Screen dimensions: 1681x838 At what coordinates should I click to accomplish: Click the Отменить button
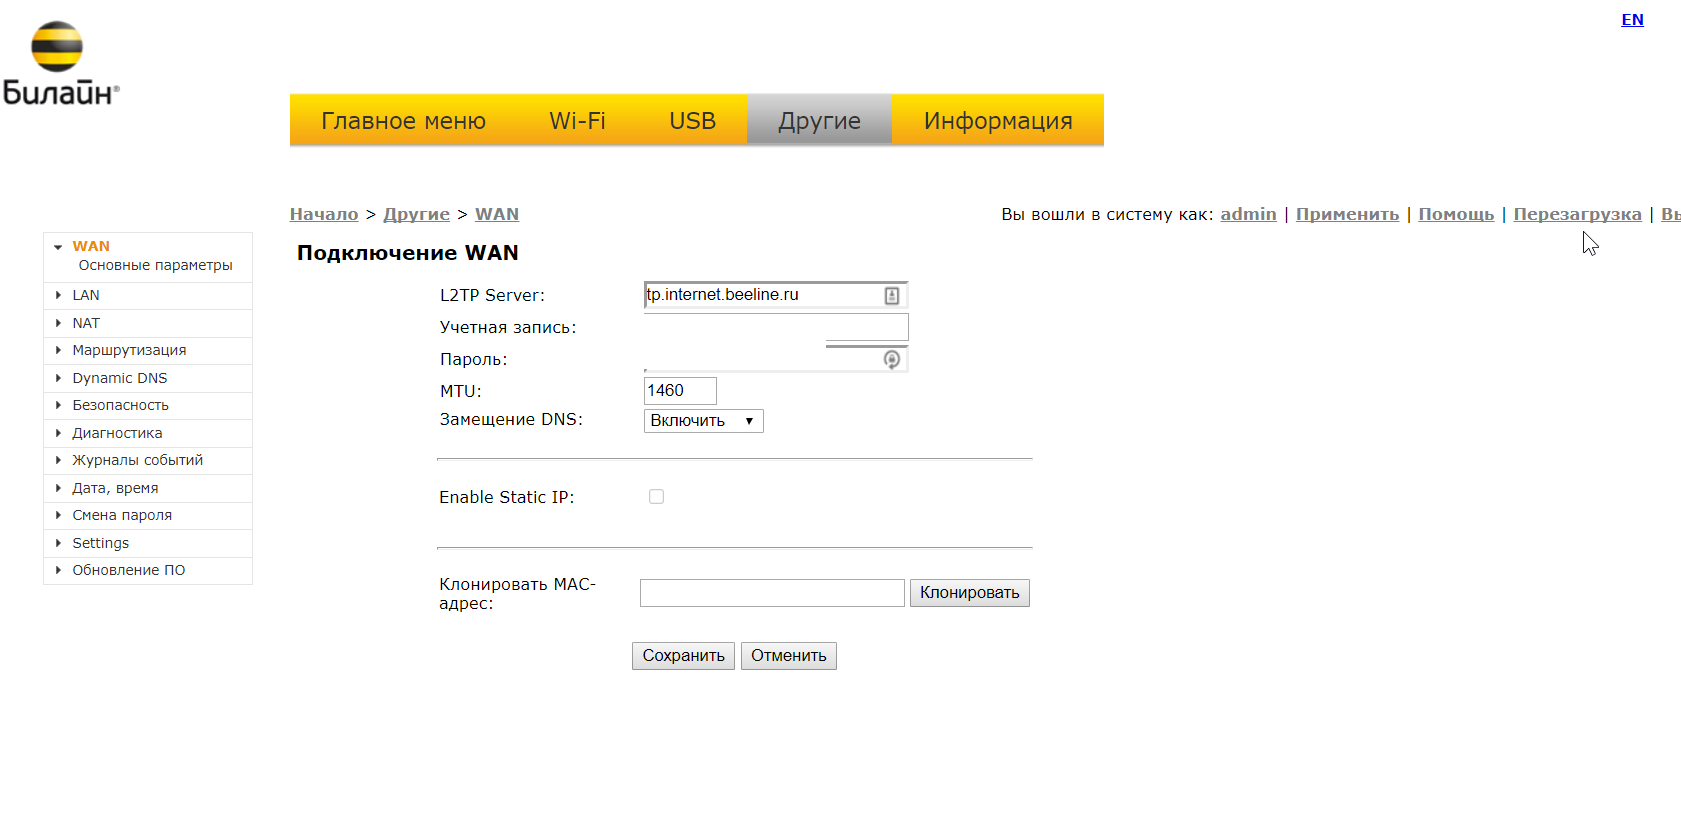789,656
